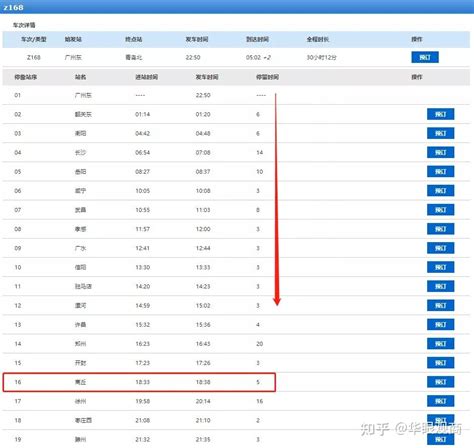Screen dimensions: 474x448
Task: Book ticket from 岳阳 row 05
Action: [x=440, y=172]
